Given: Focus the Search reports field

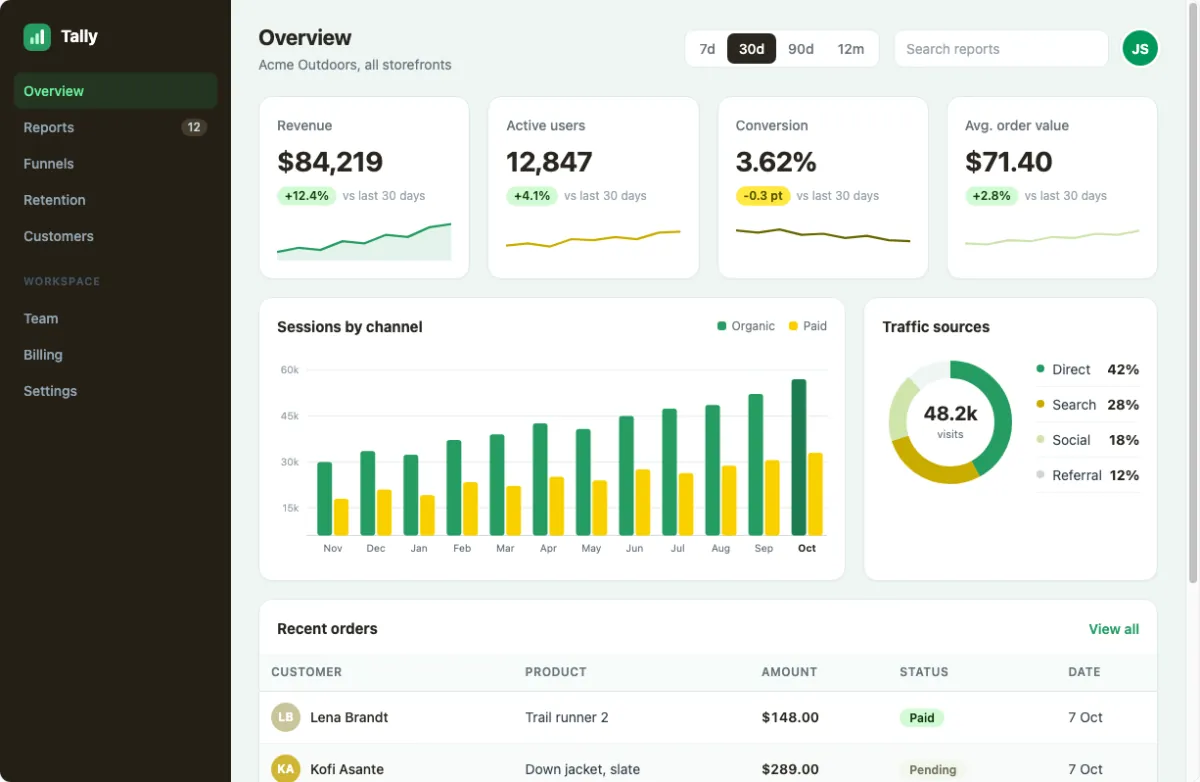Looking at the screenshot, I should pos(1001,49).
